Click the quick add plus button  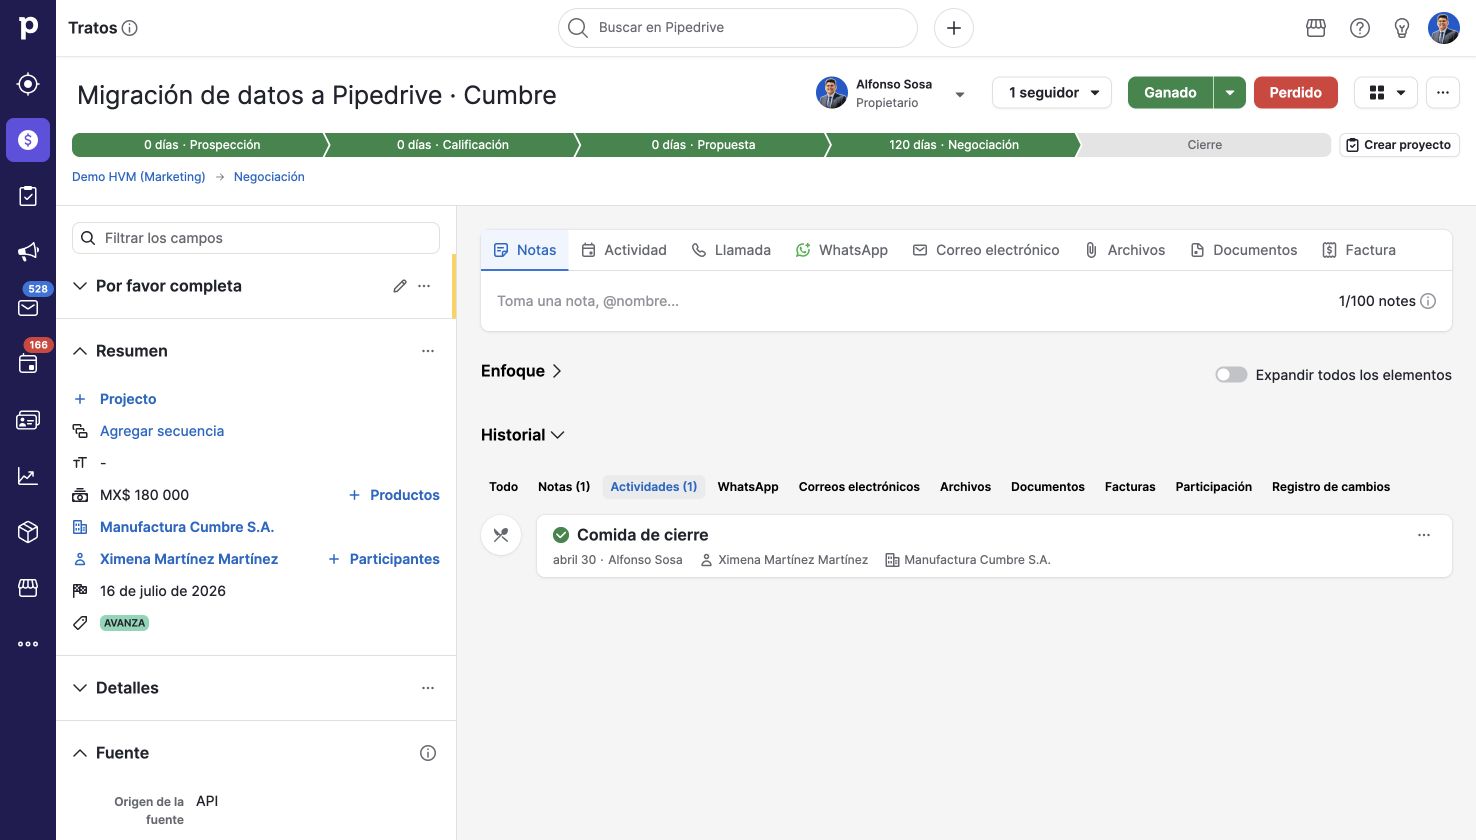coord(954,28)
